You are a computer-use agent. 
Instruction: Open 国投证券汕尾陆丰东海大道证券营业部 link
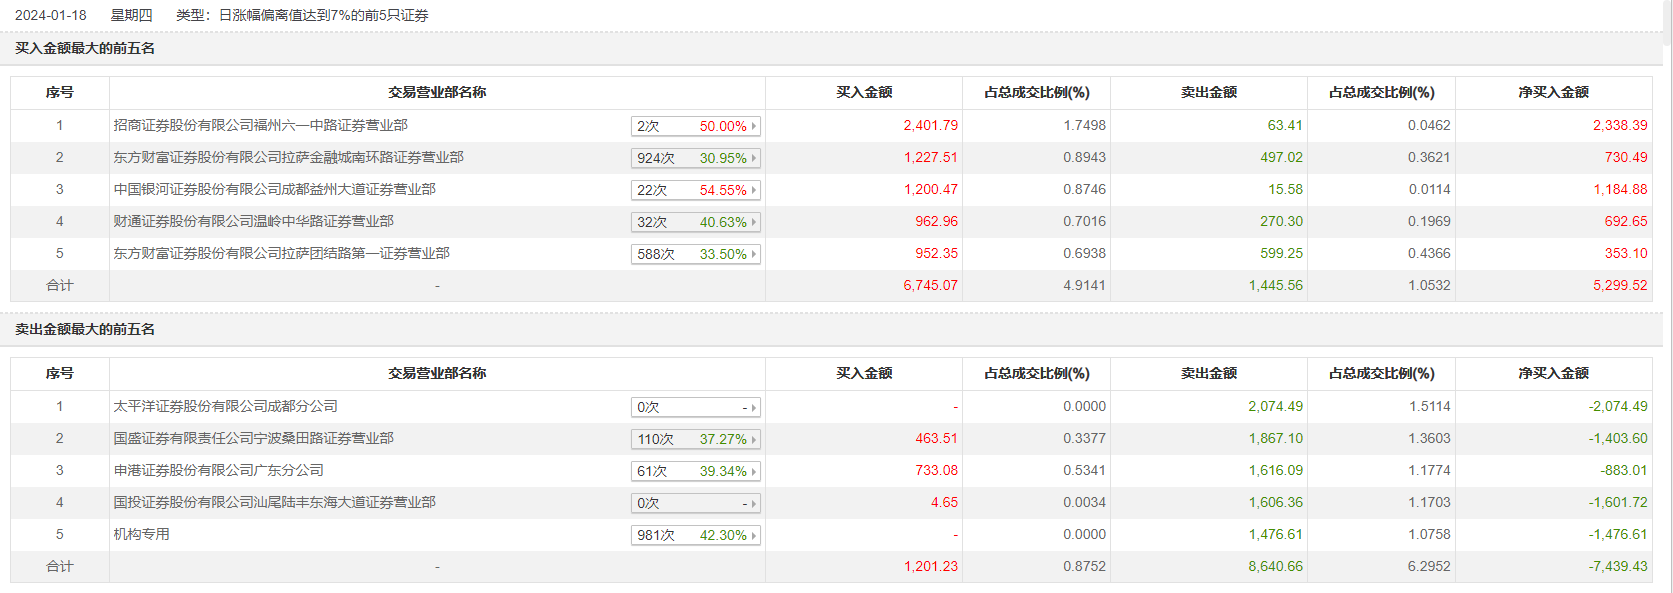click(274, 502)
